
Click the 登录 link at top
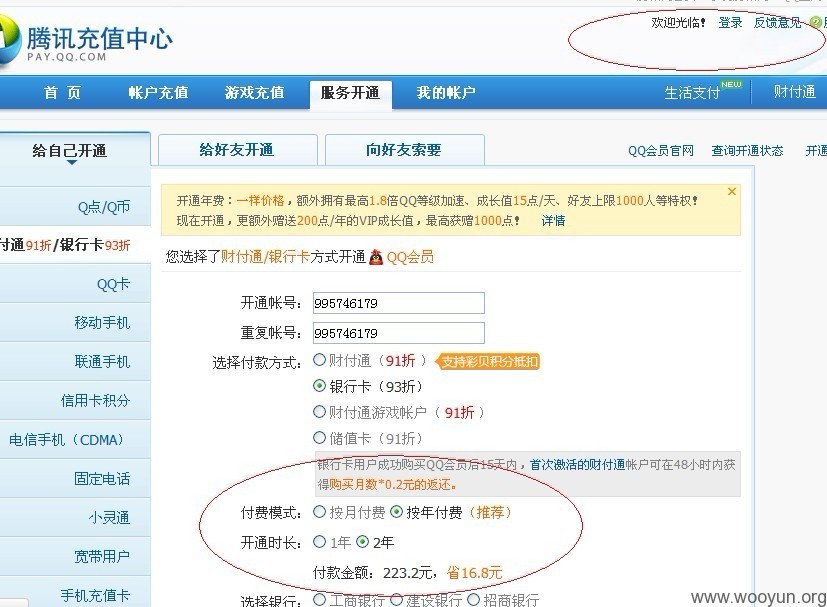tap(730, 23)
